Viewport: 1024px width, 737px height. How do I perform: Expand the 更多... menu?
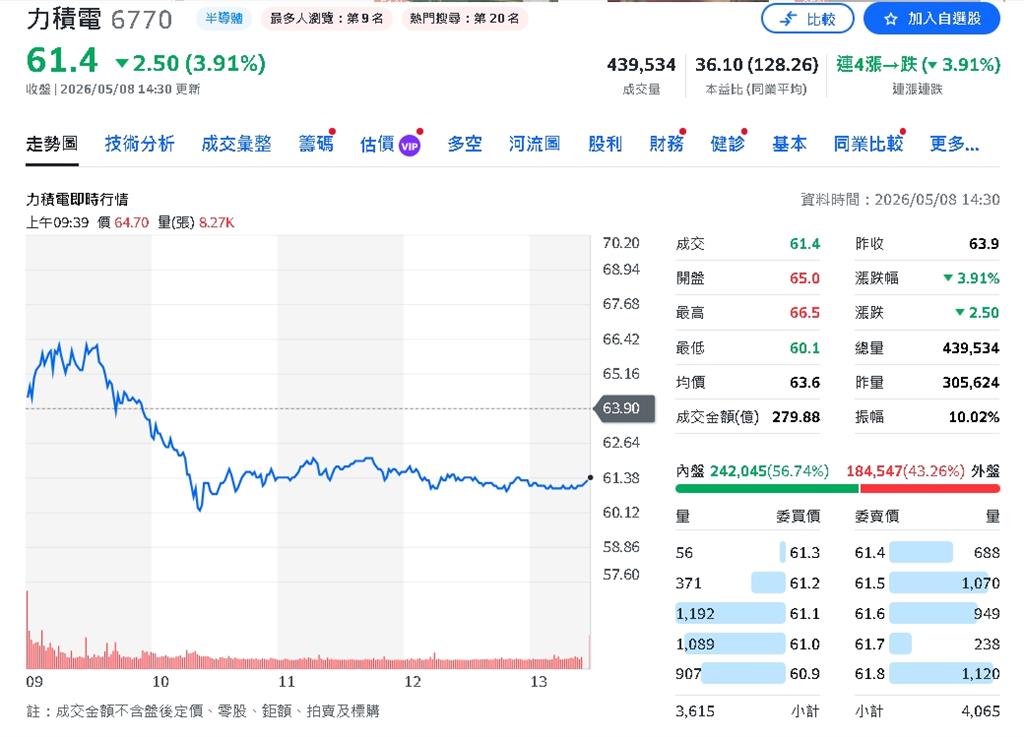click(955, 144)
